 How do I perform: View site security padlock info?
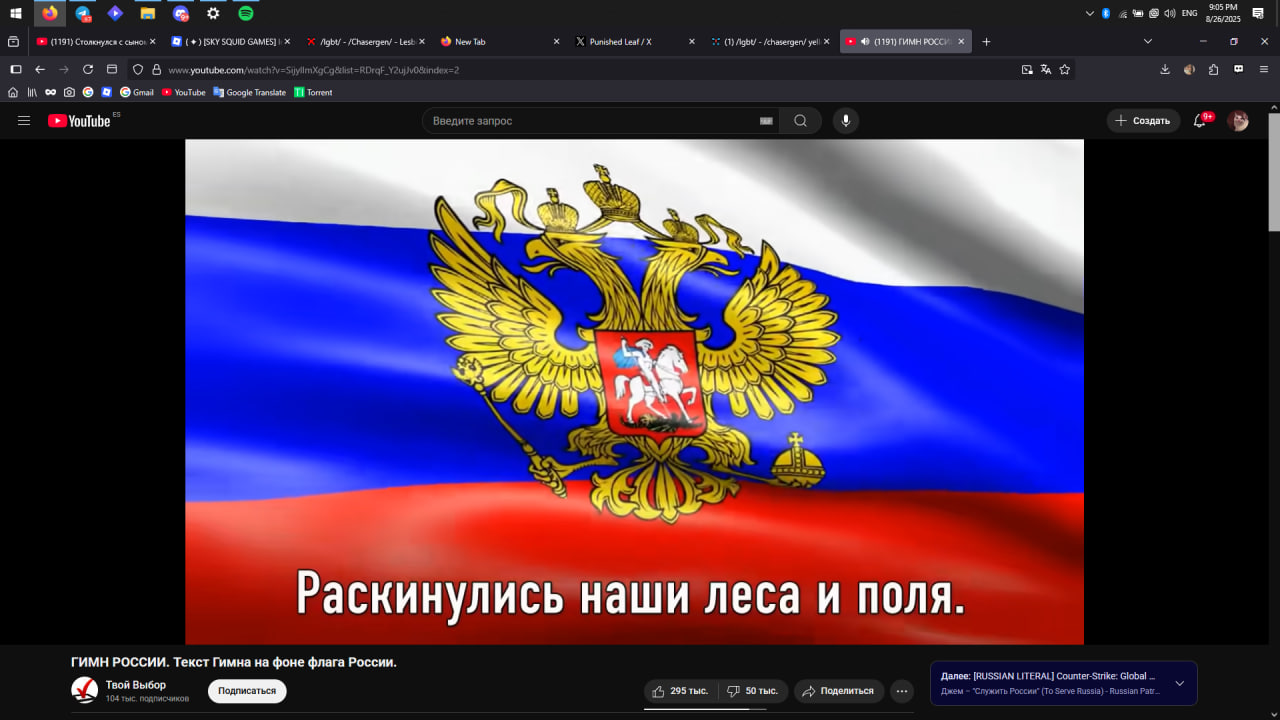(156, 70)
